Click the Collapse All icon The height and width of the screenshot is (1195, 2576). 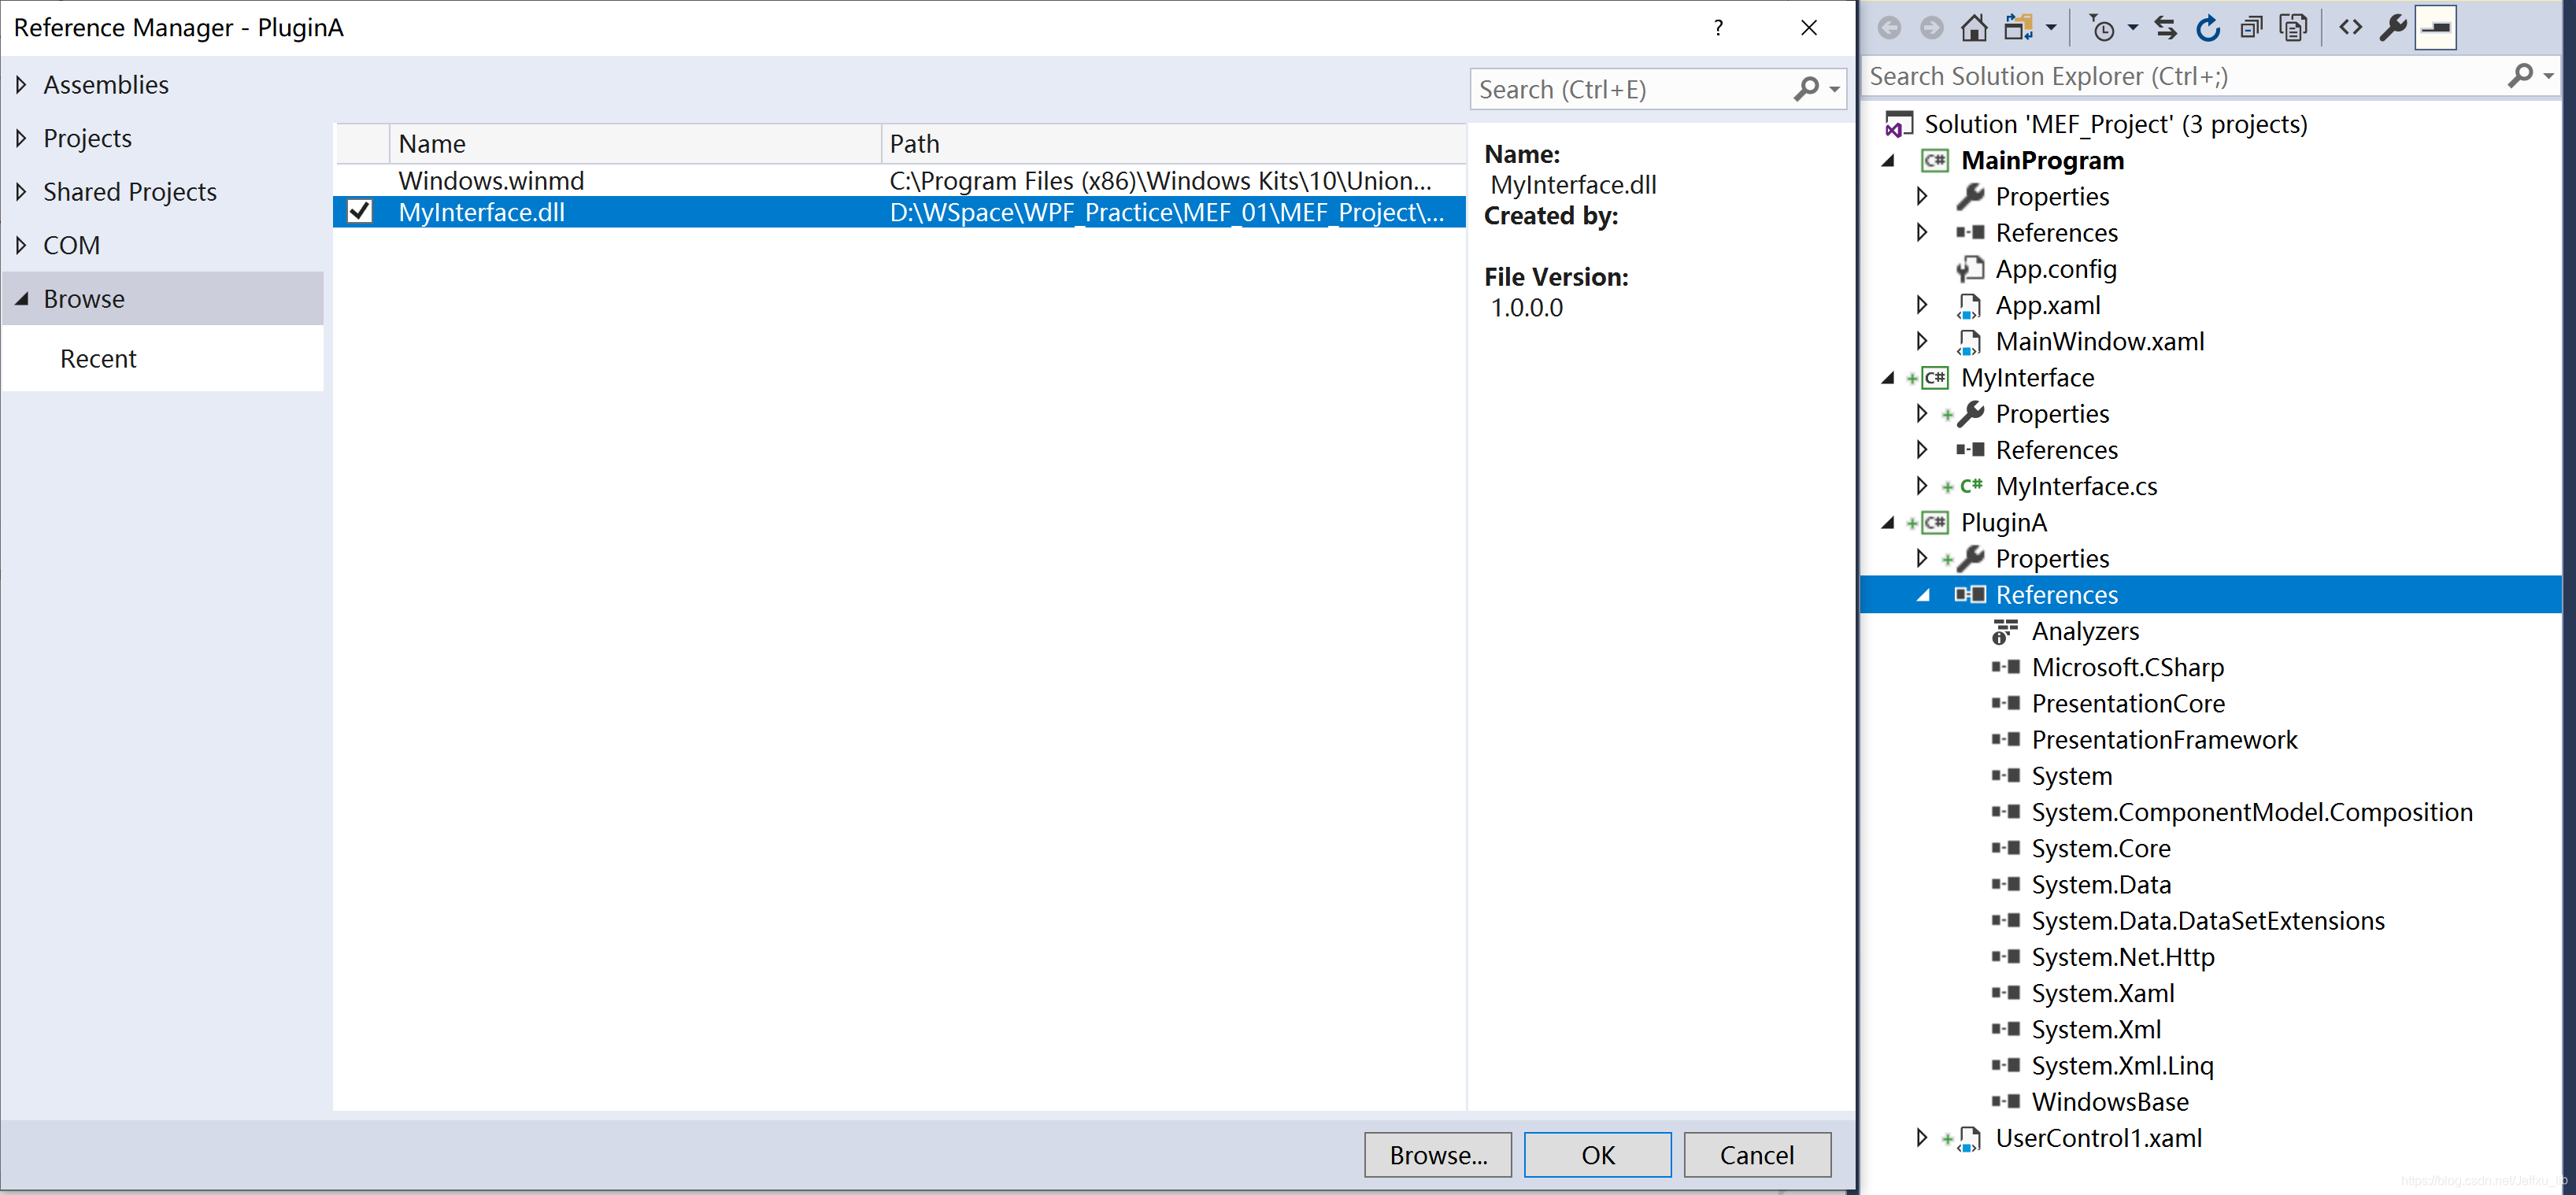[x=2250, y=28]
